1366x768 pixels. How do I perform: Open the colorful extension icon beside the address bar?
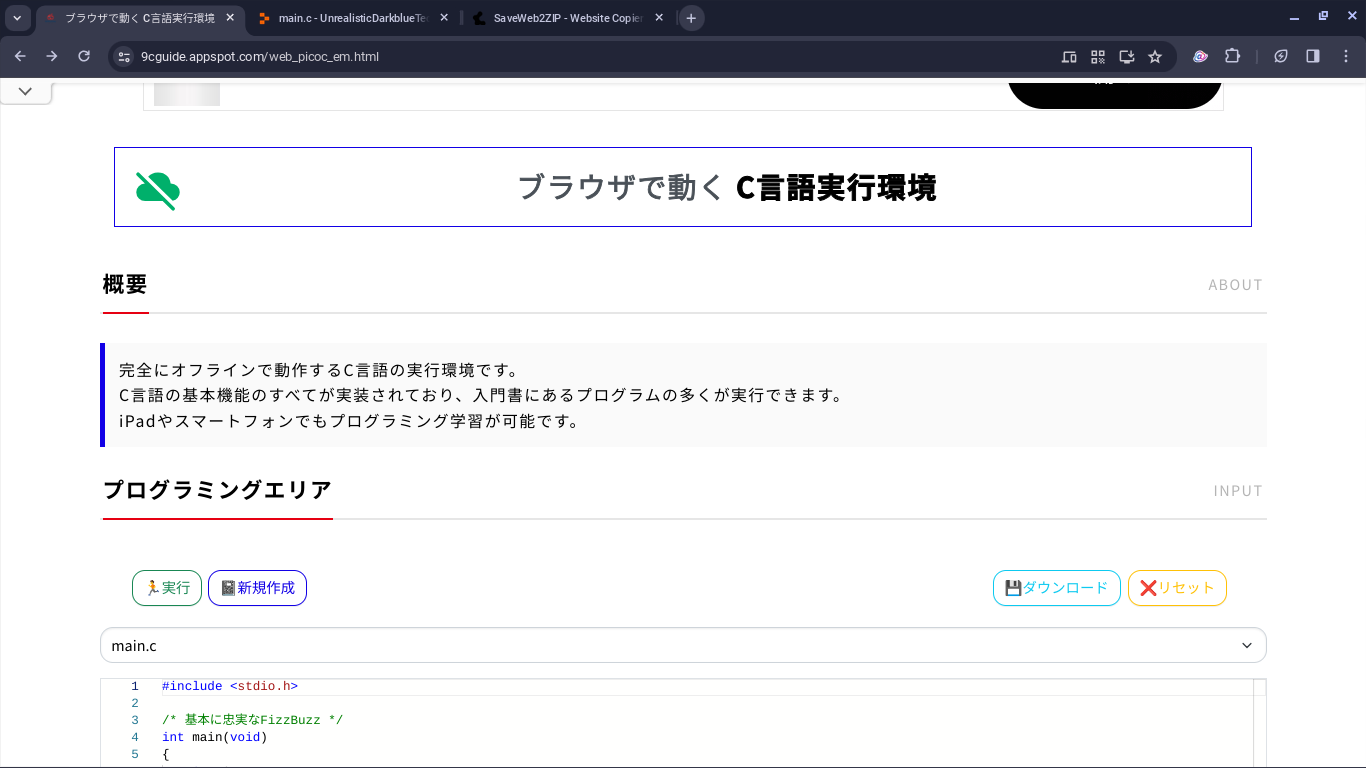[x=1200, y=57]
